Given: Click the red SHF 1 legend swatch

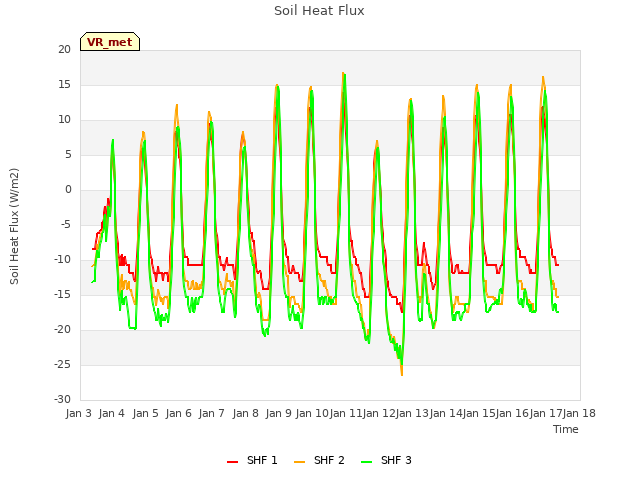Looking at the screenshot, I should [x=232, y=461].
